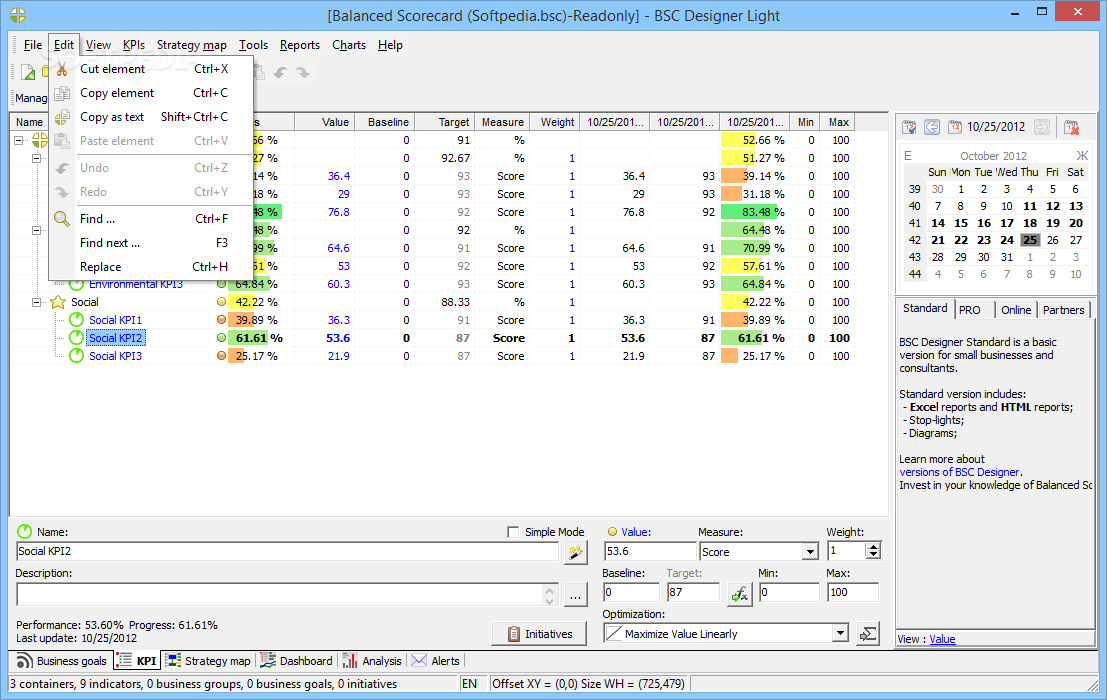The height and width of the screenshot is (700, 1107).
Task: Click the redo arrow in the toolbar
Action: point(303,73)
